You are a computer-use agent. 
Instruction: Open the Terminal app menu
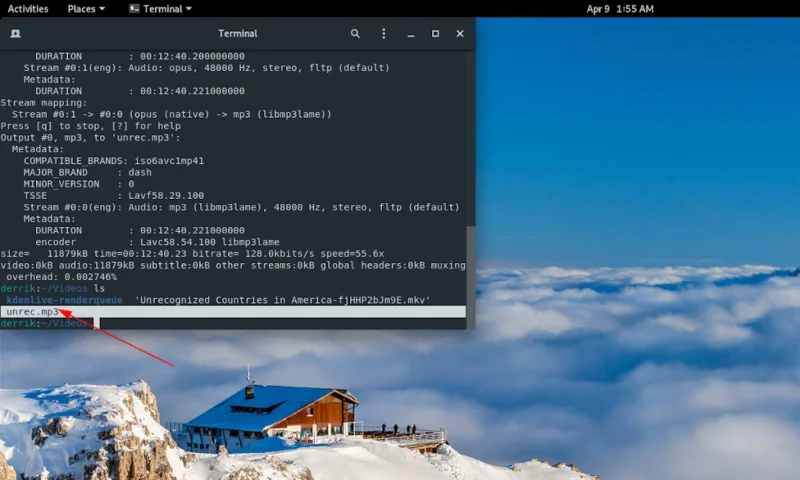(x=160, y=9)
